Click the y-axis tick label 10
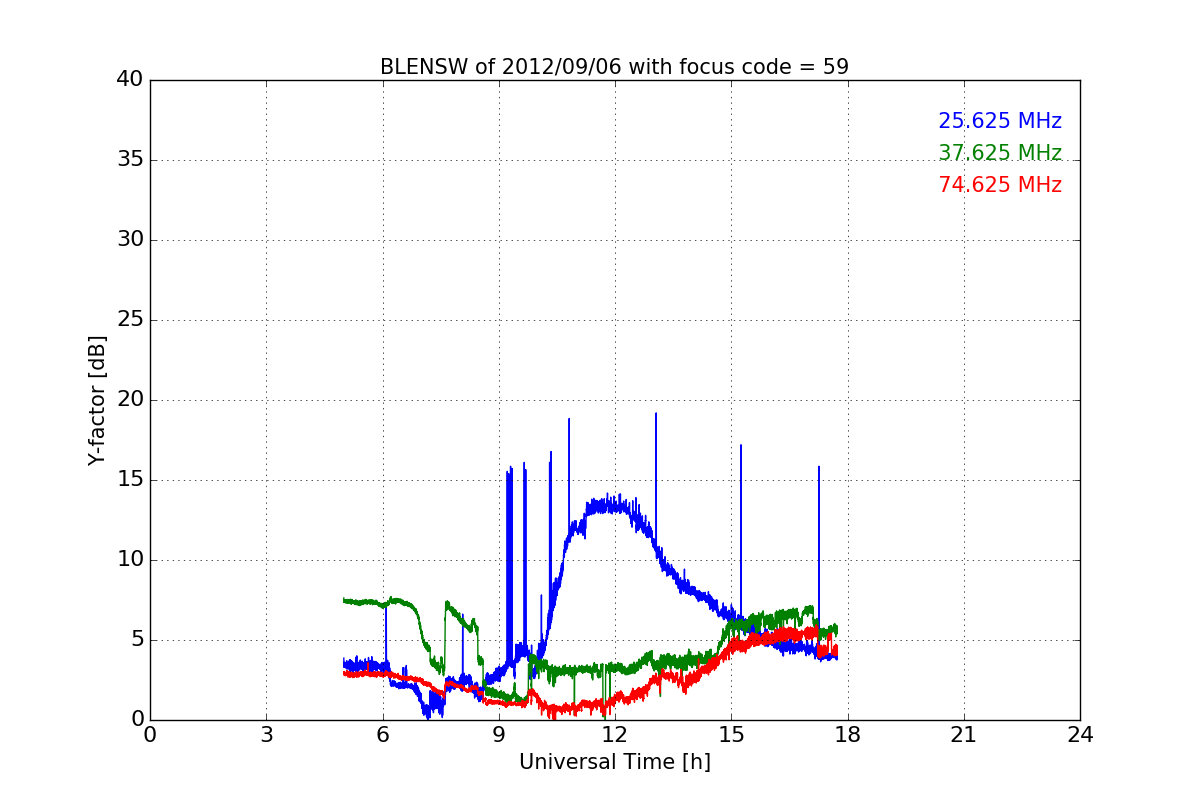 (129, 560)
